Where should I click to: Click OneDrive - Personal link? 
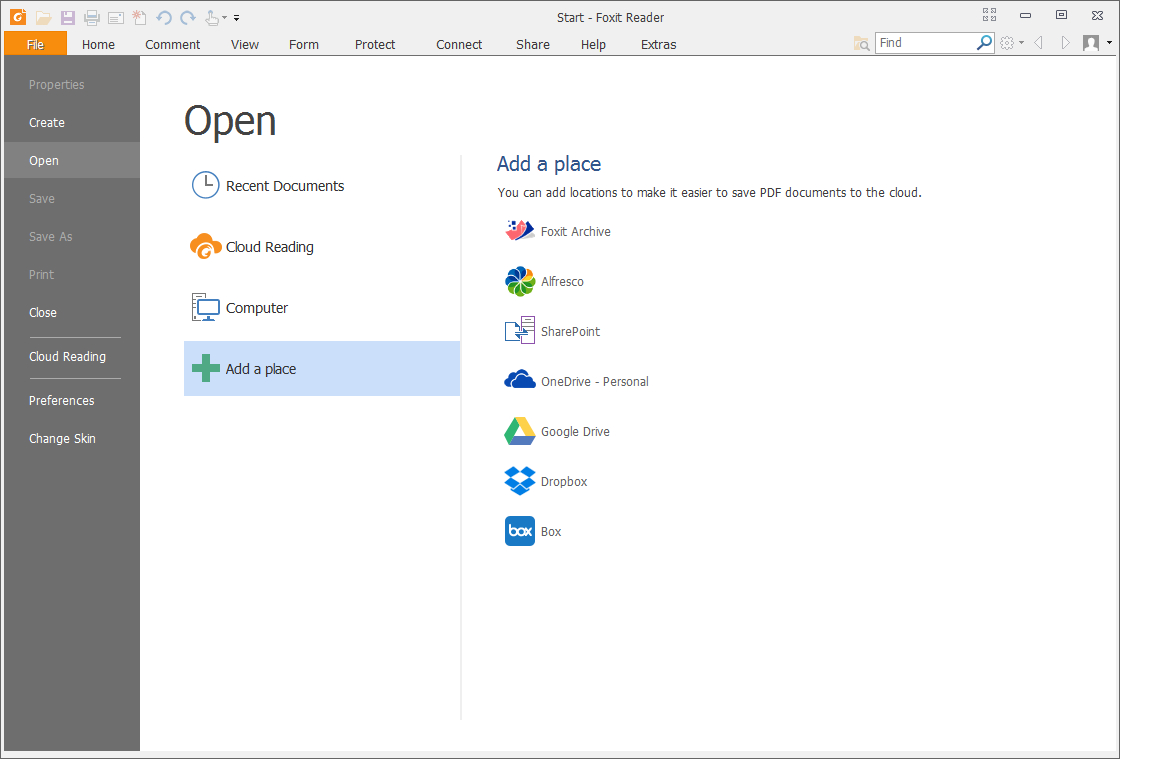click(x=594, y=381)
